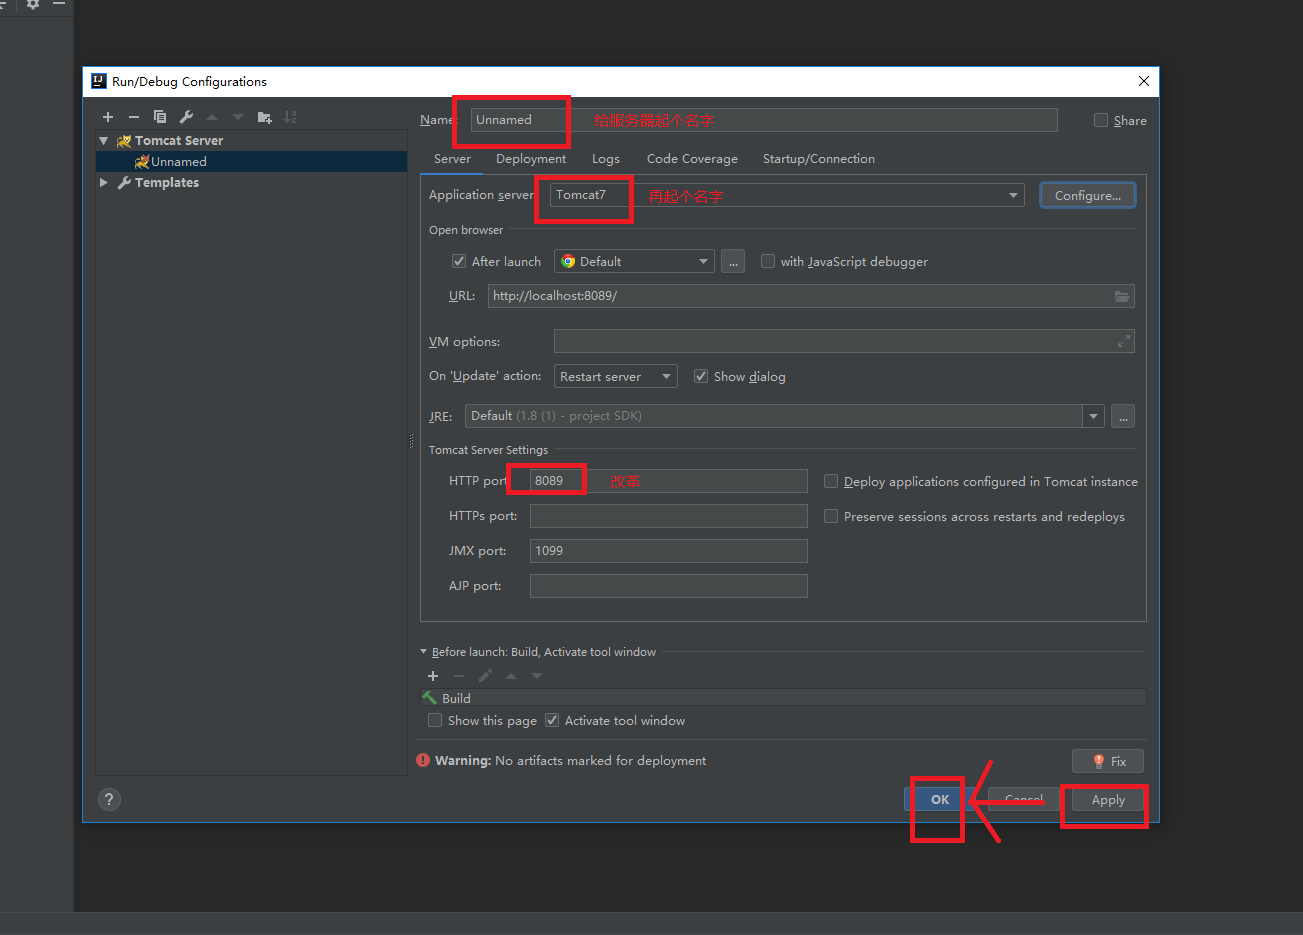Viewport: 1303px width, 935px height.
Task: Click the red warning icon
Action: pos(423,761)
